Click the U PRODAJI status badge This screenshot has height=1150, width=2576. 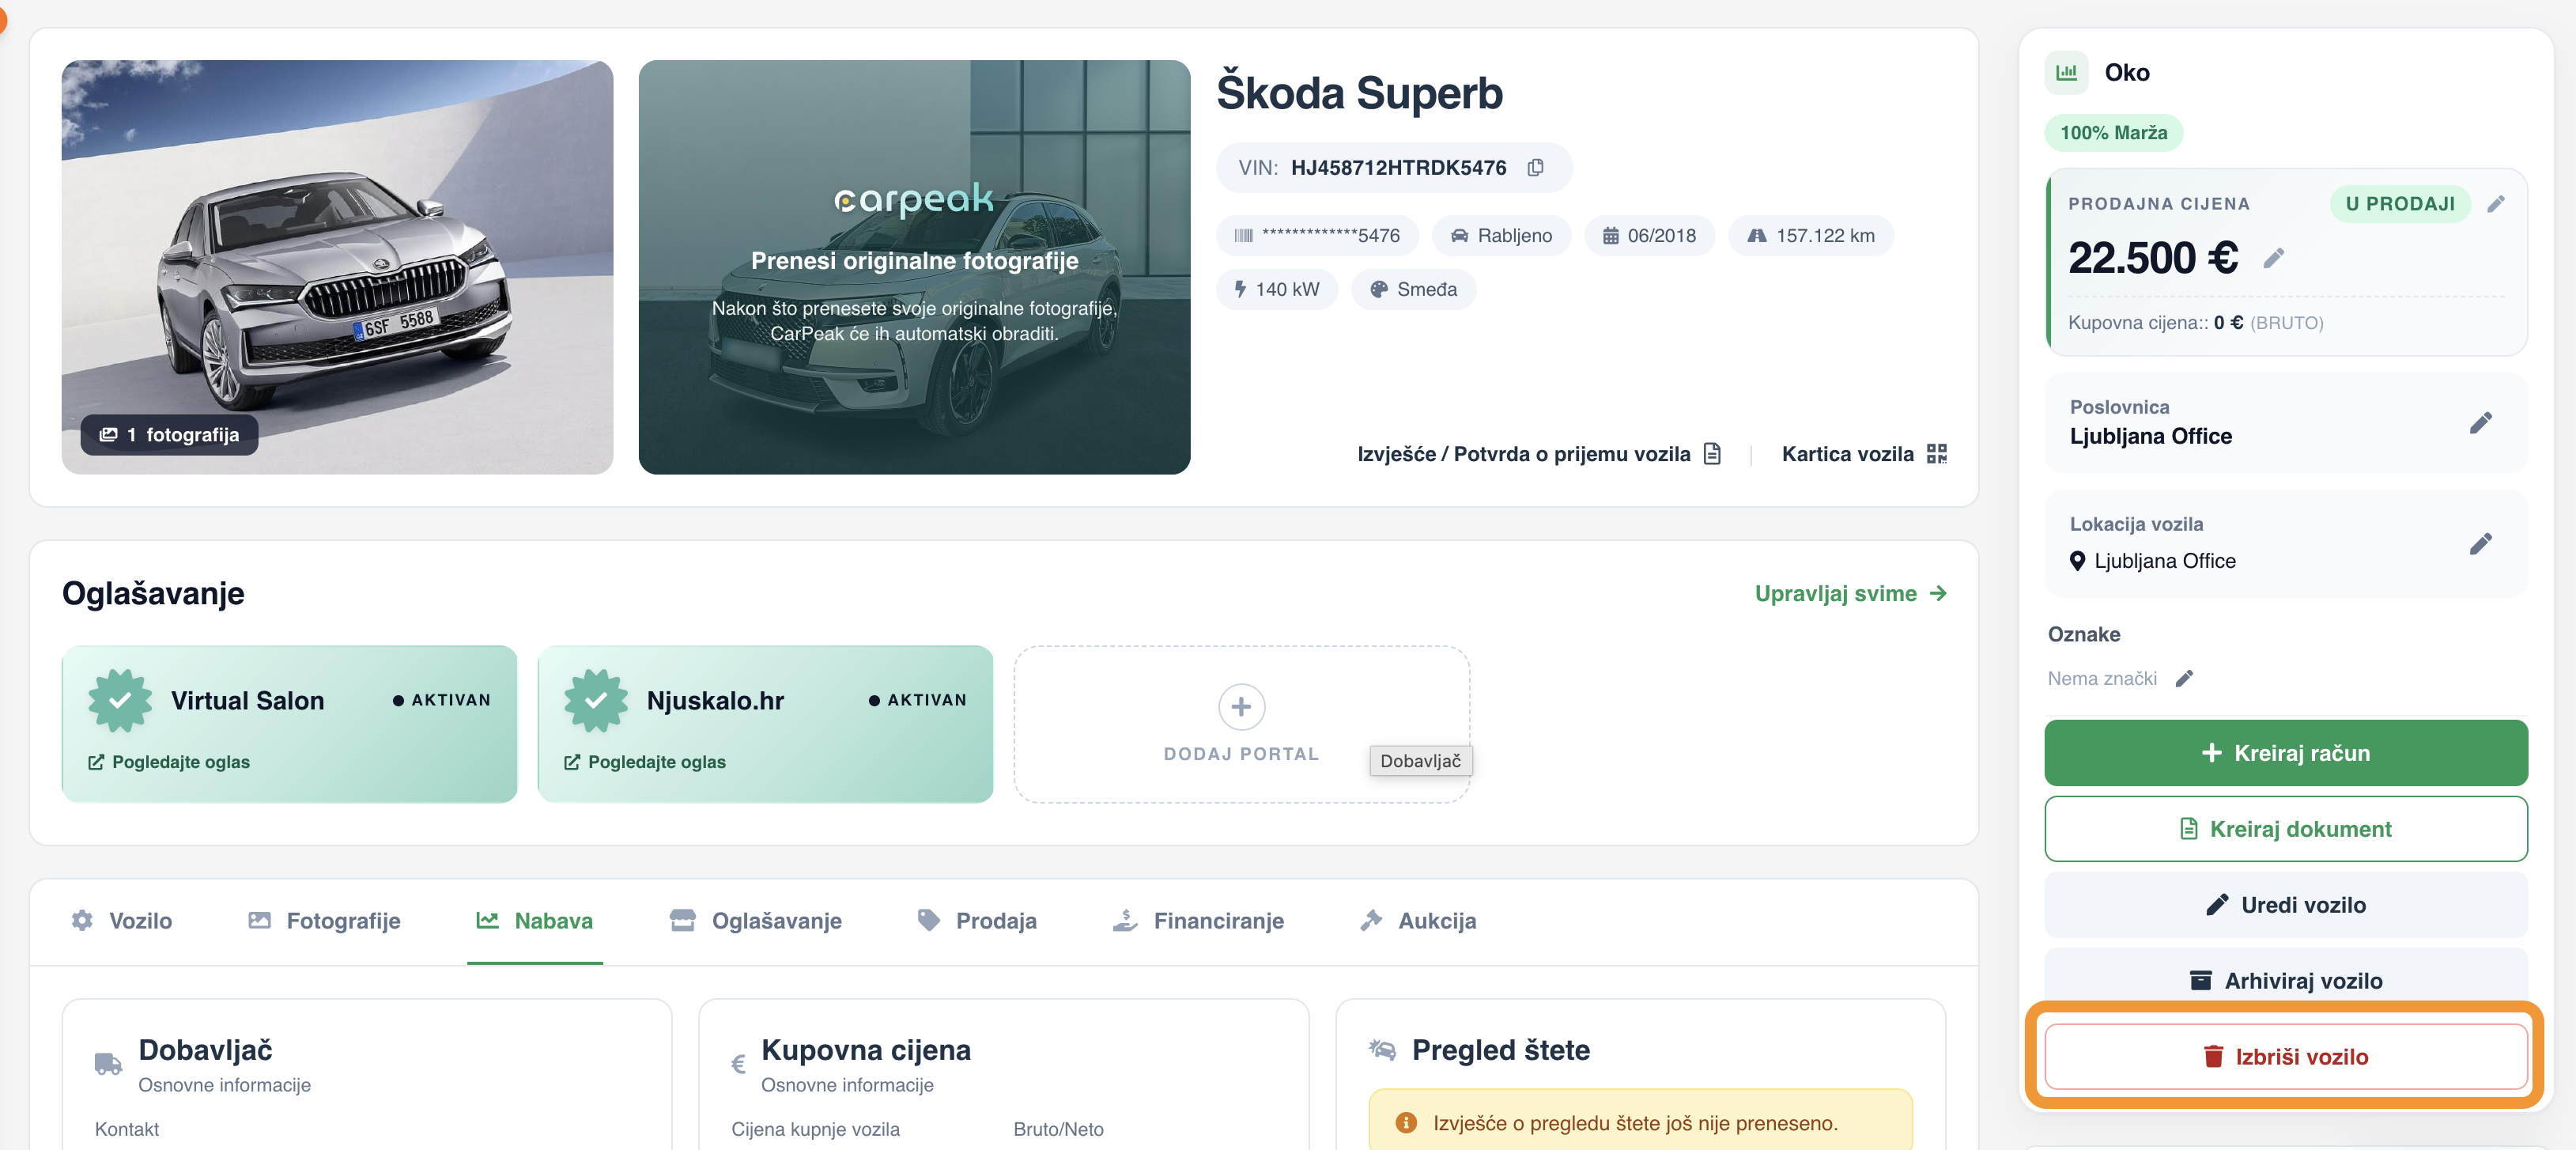tap(2400, 204)
